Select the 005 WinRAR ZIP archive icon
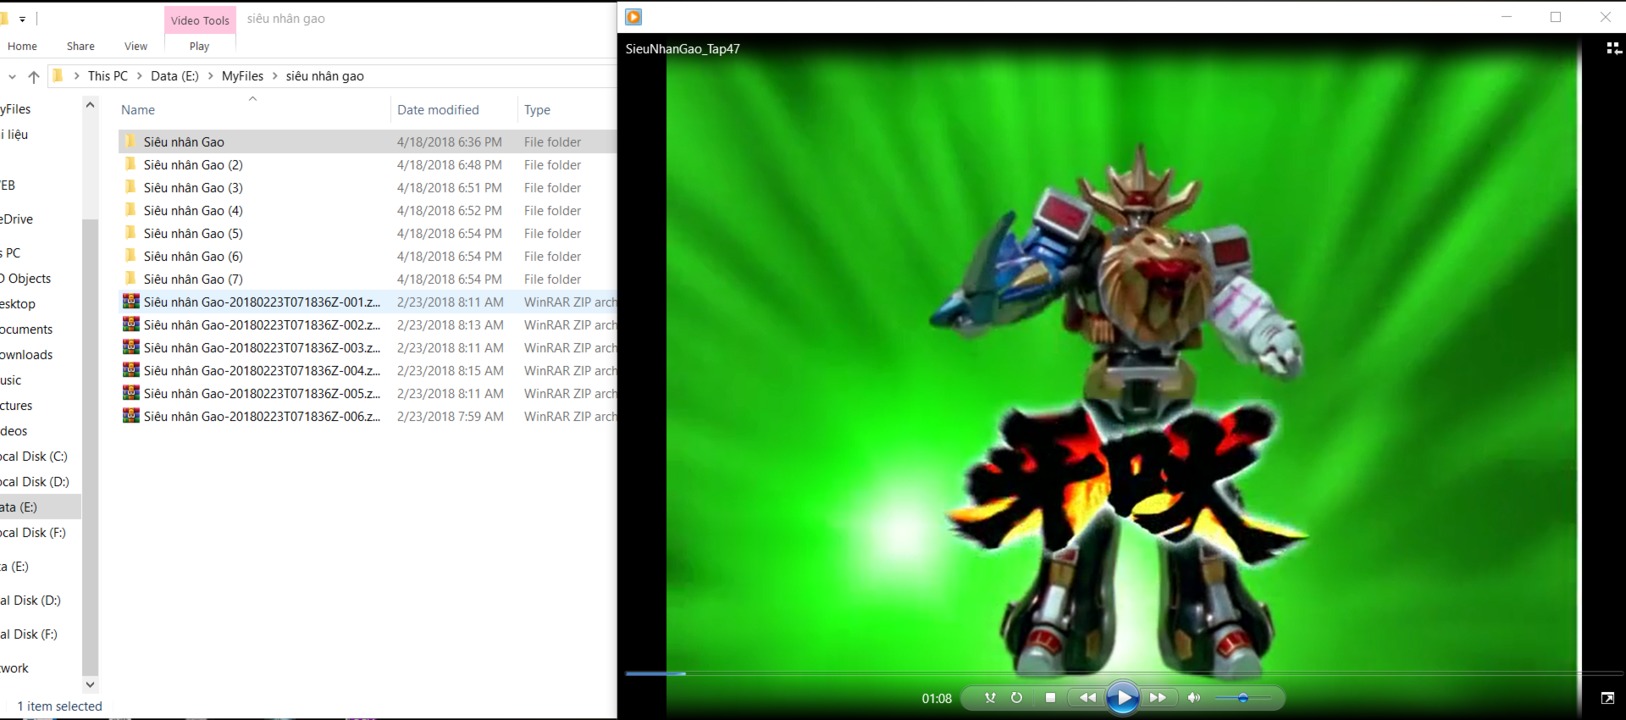 [131, 393]
